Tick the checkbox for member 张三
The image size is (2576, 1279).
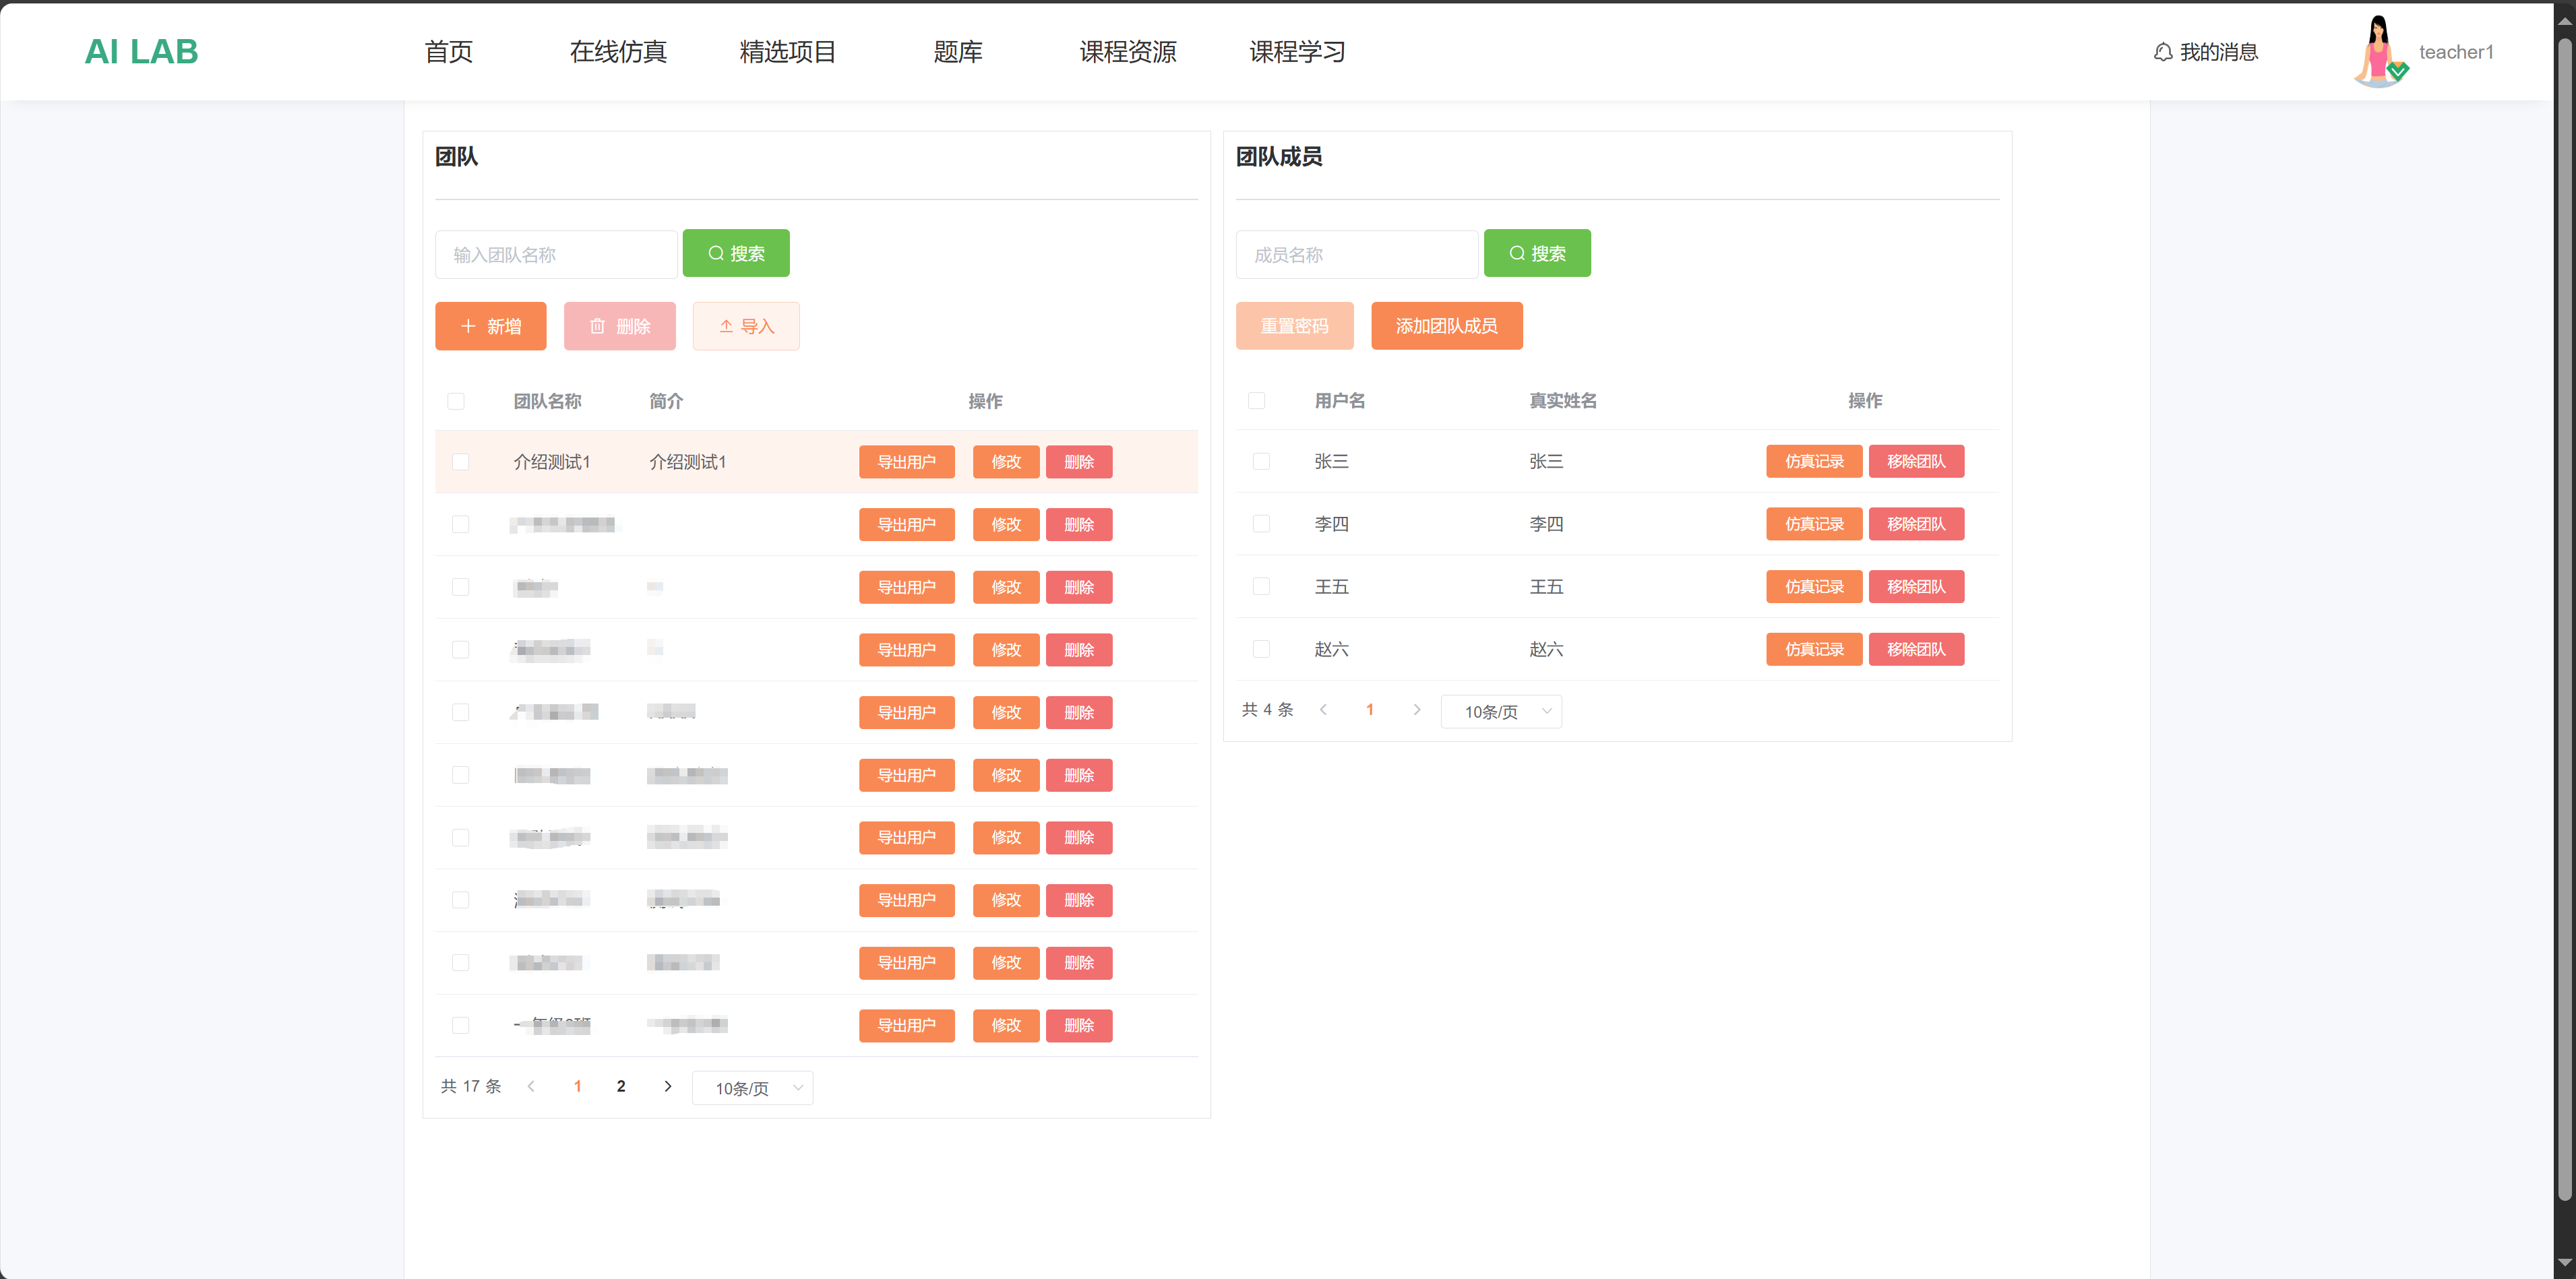1261,462
